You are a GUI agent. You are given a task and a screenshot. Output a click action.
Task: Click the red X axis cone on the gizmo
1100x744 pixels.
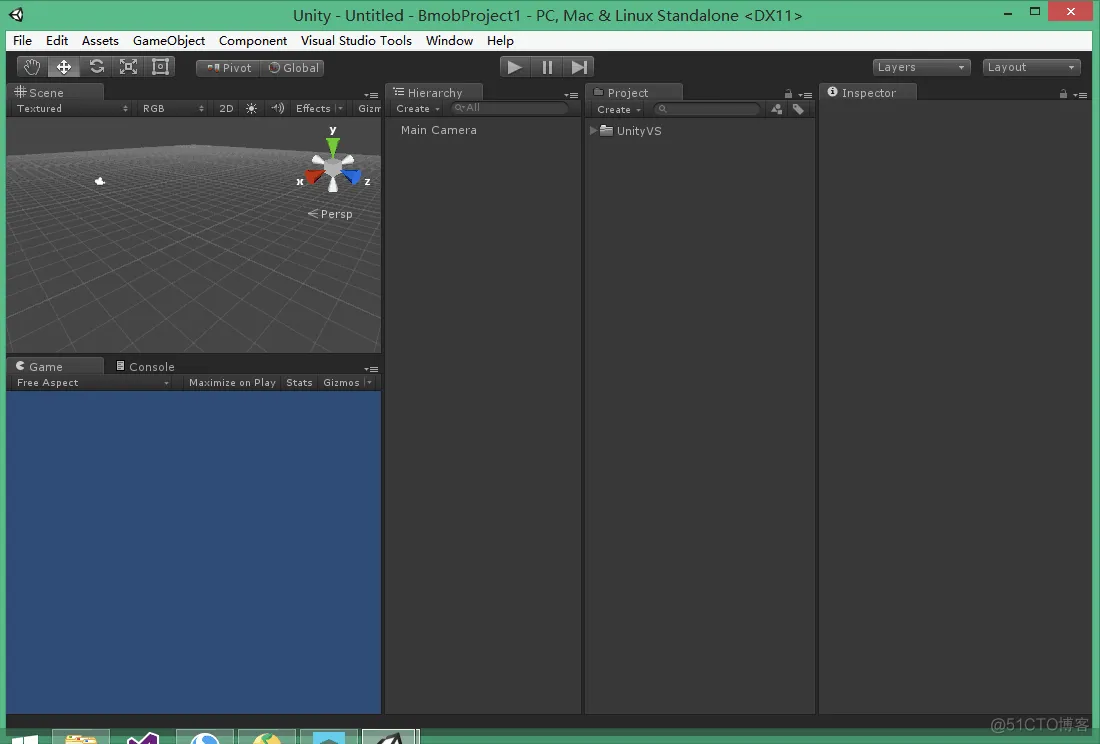coord(314,177)
